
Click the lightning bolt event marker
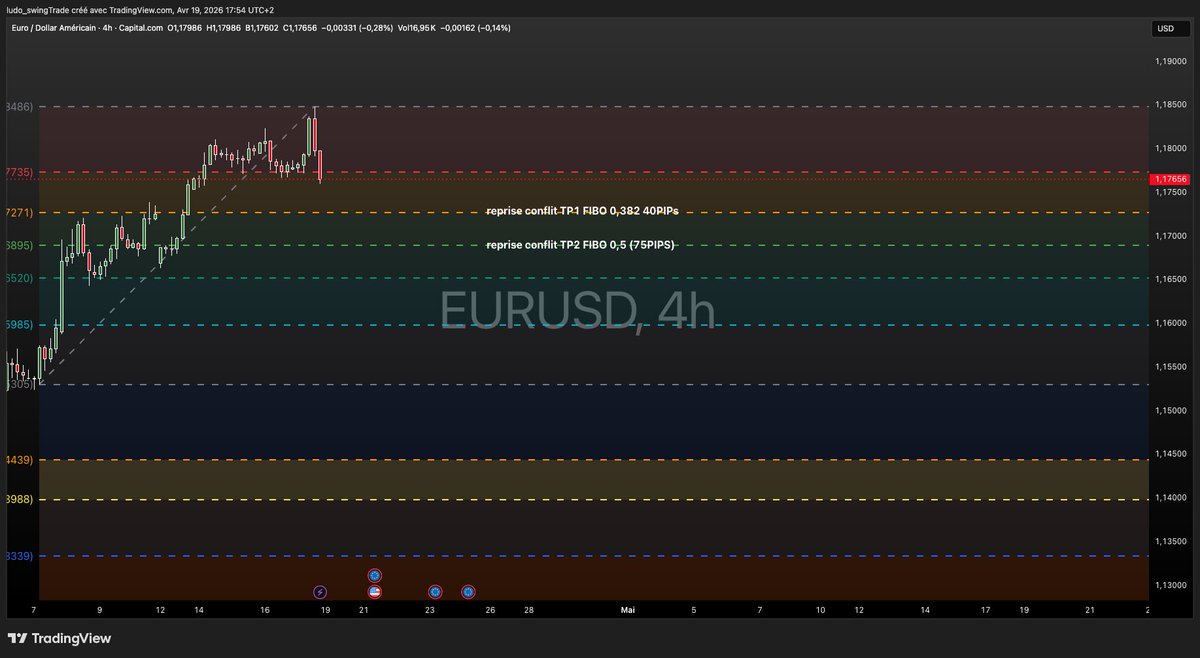320,591
